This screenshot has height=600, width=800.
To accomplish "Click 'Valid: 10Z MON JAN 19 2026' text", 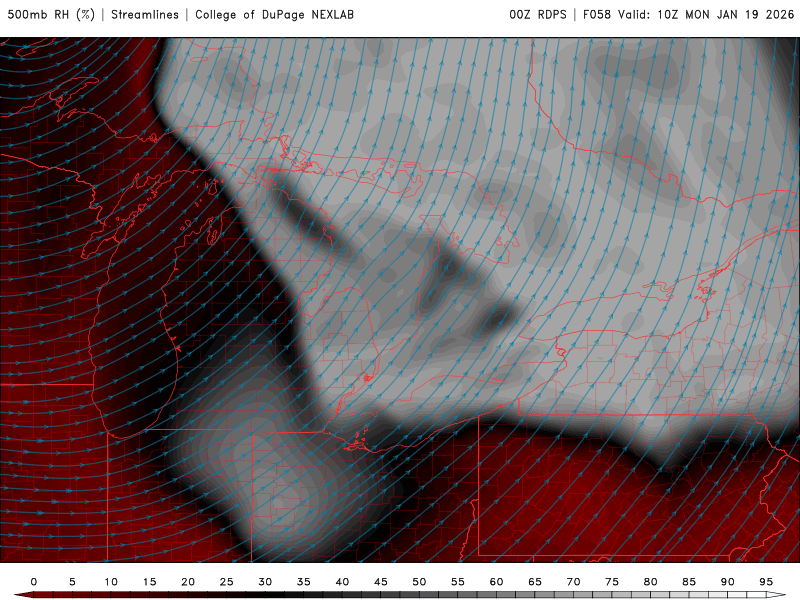I will [706, 15].
